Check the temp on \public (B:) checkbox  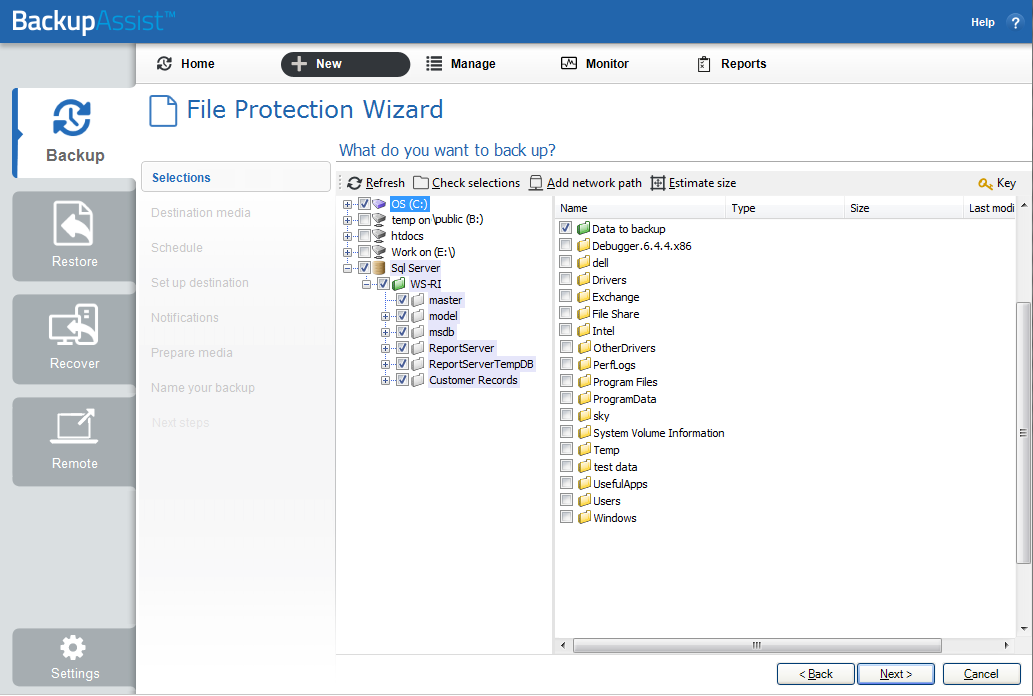click(x=364, y=219)
